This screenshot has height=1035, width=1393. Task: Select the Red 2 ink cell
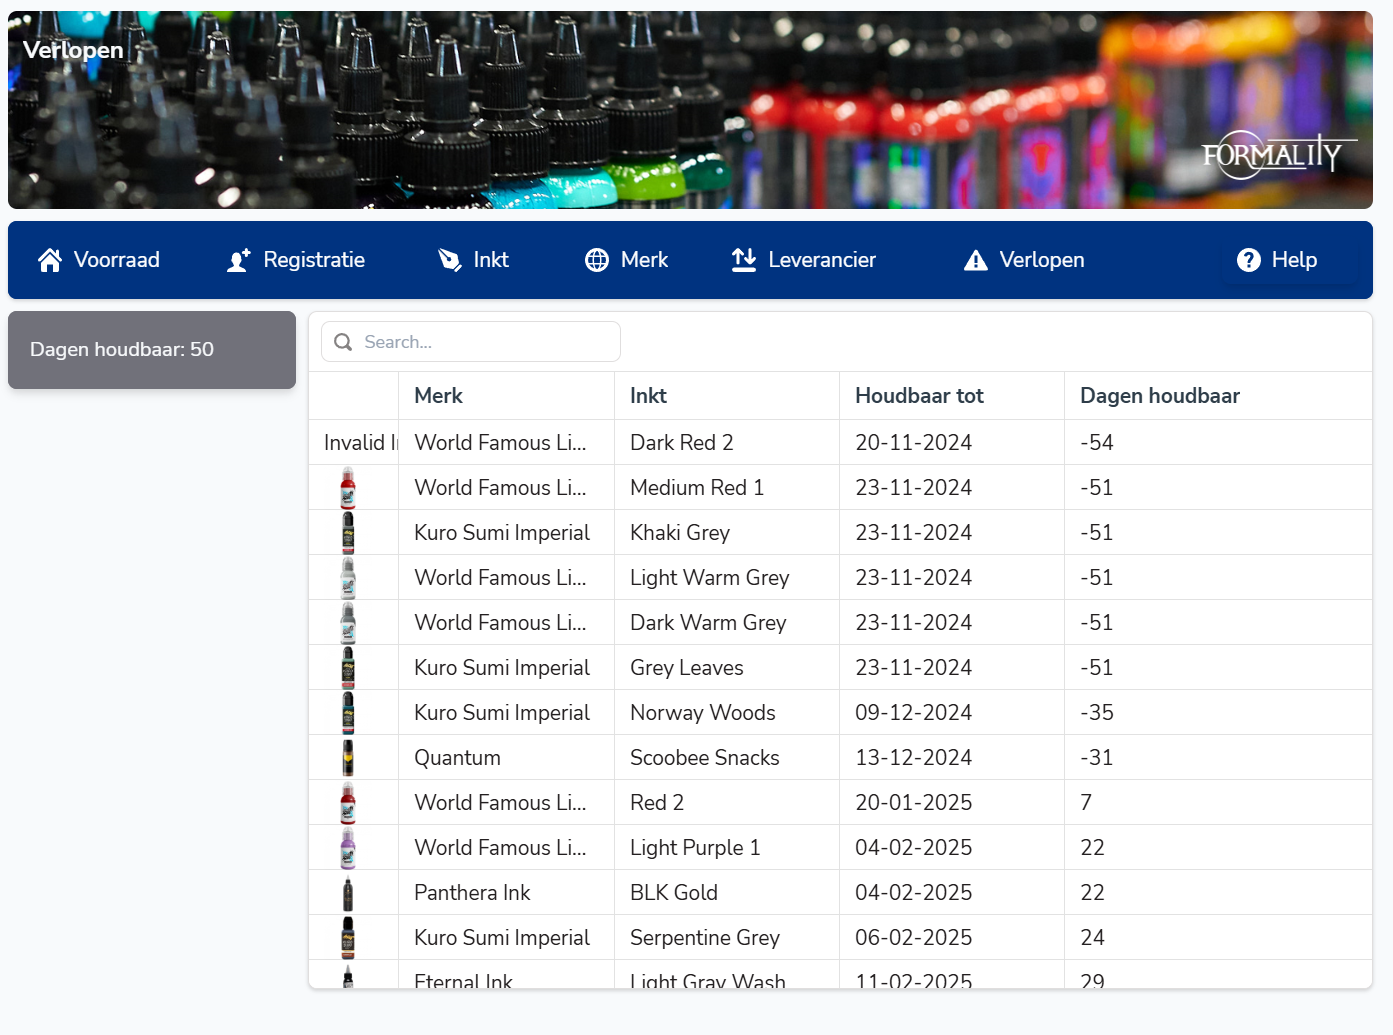point(727,803)
